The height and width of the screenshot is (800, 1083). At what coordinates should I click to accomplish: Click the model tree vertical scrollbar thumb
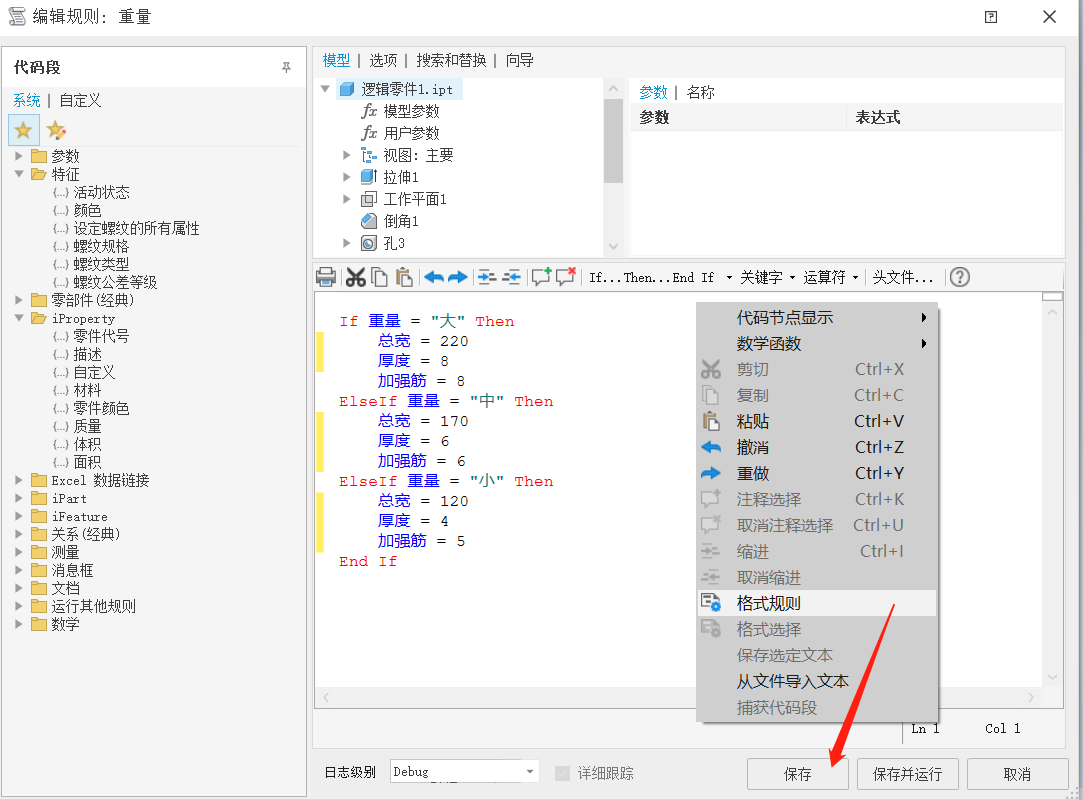tap(613, 141)
